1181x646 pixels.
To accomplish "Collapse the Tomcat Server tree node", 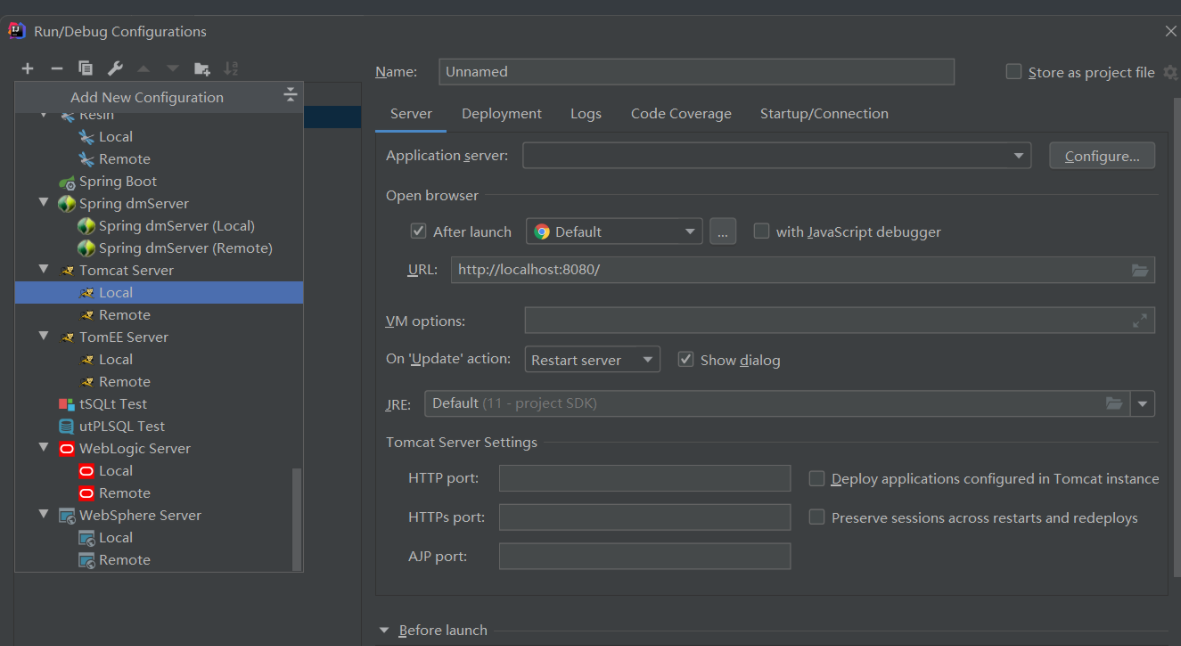I will point(43,270).
